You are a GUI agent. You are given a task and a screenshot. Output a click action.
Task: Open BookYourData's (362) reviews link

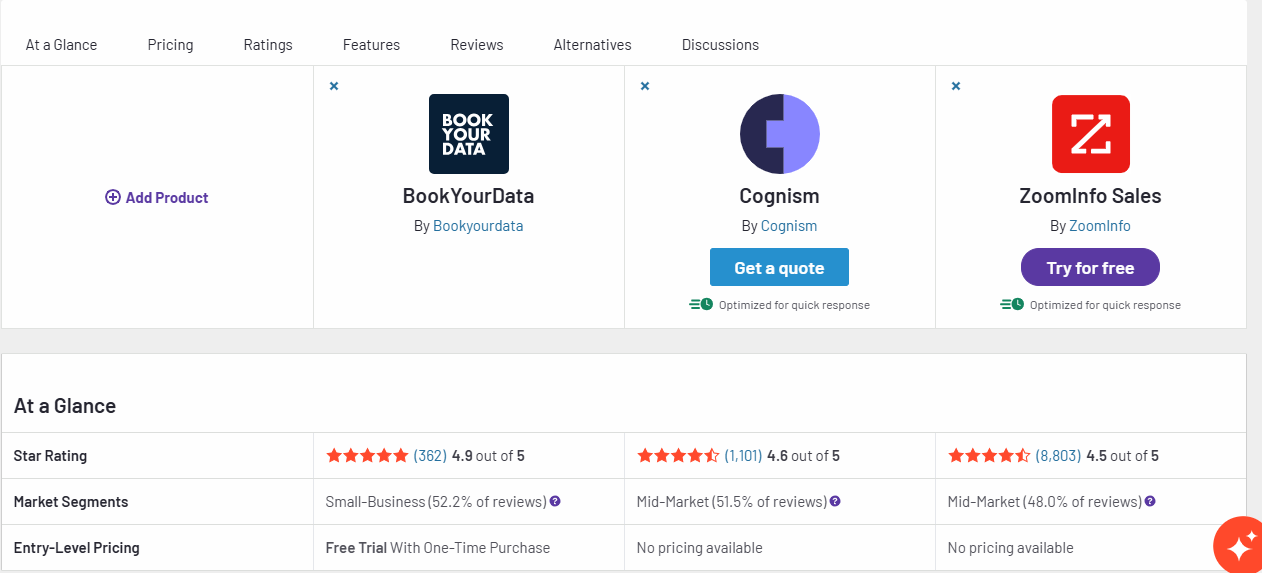pos(430,455)
